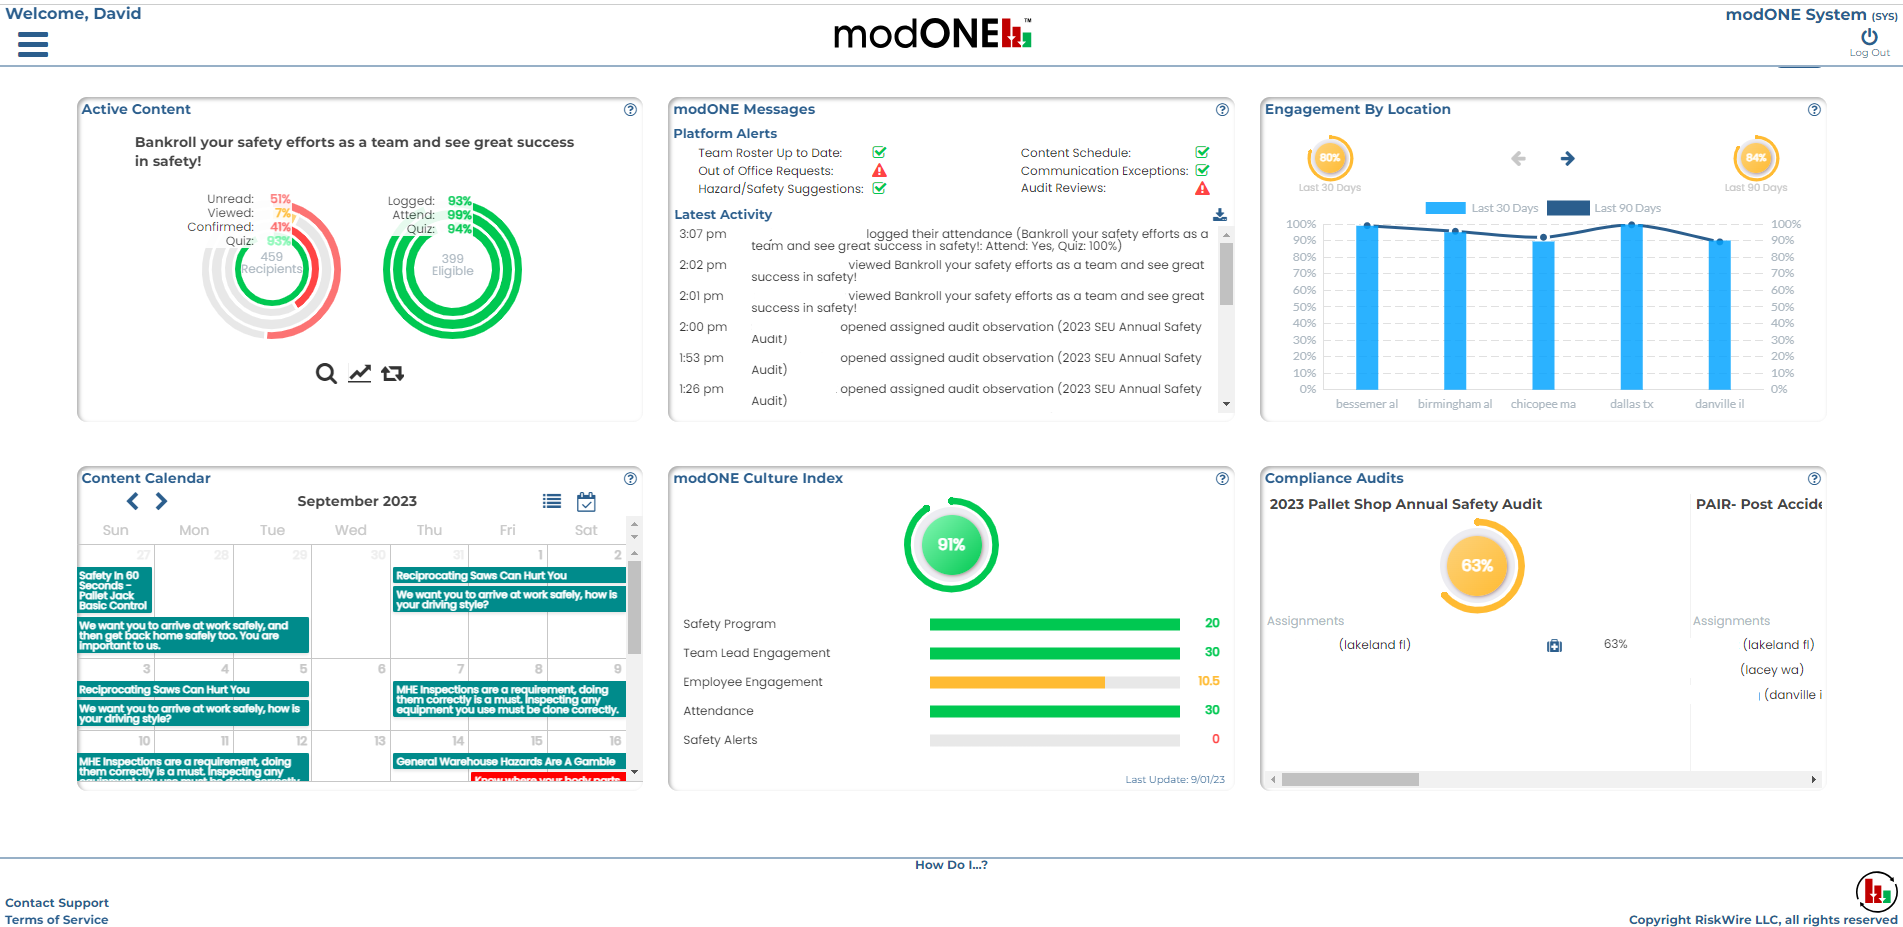Click Team Roster Up to Date checkmark

pyautogui.click(x=879, y=153)
